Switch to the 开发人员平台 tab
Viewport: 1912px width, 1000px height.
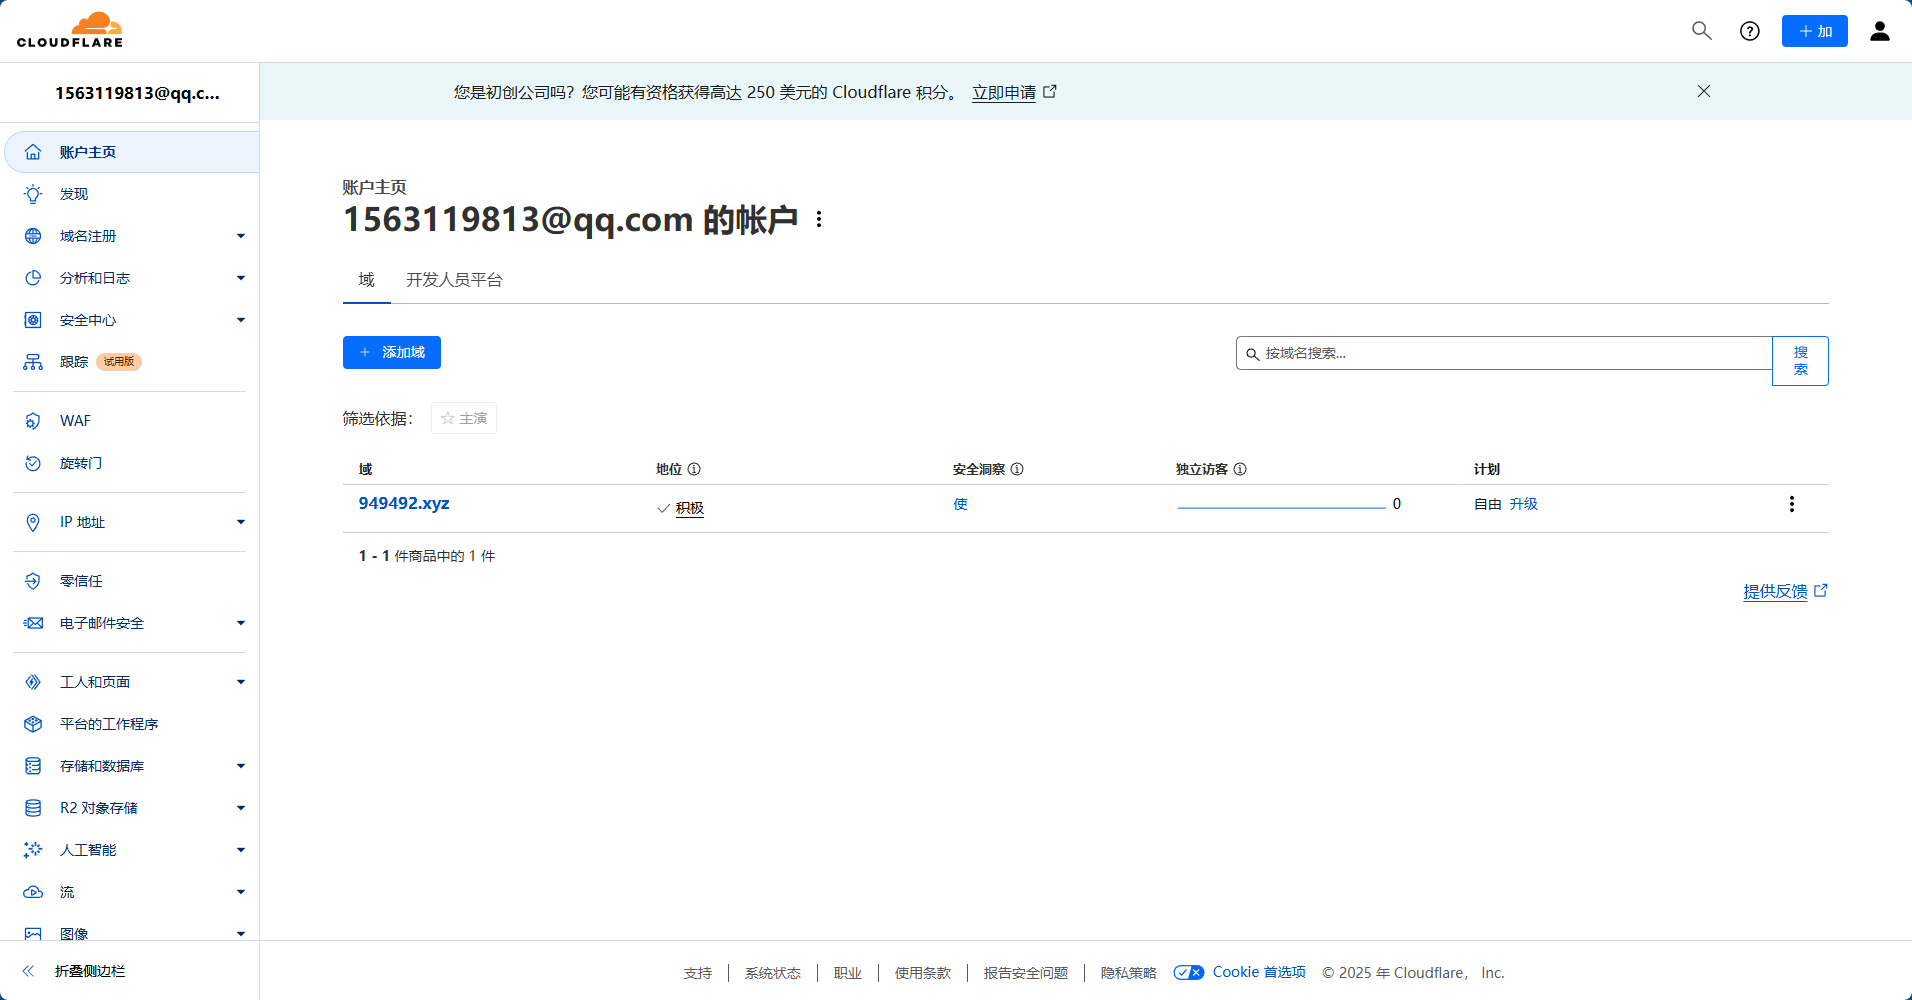pyautogui.click(x=454, y=280)
